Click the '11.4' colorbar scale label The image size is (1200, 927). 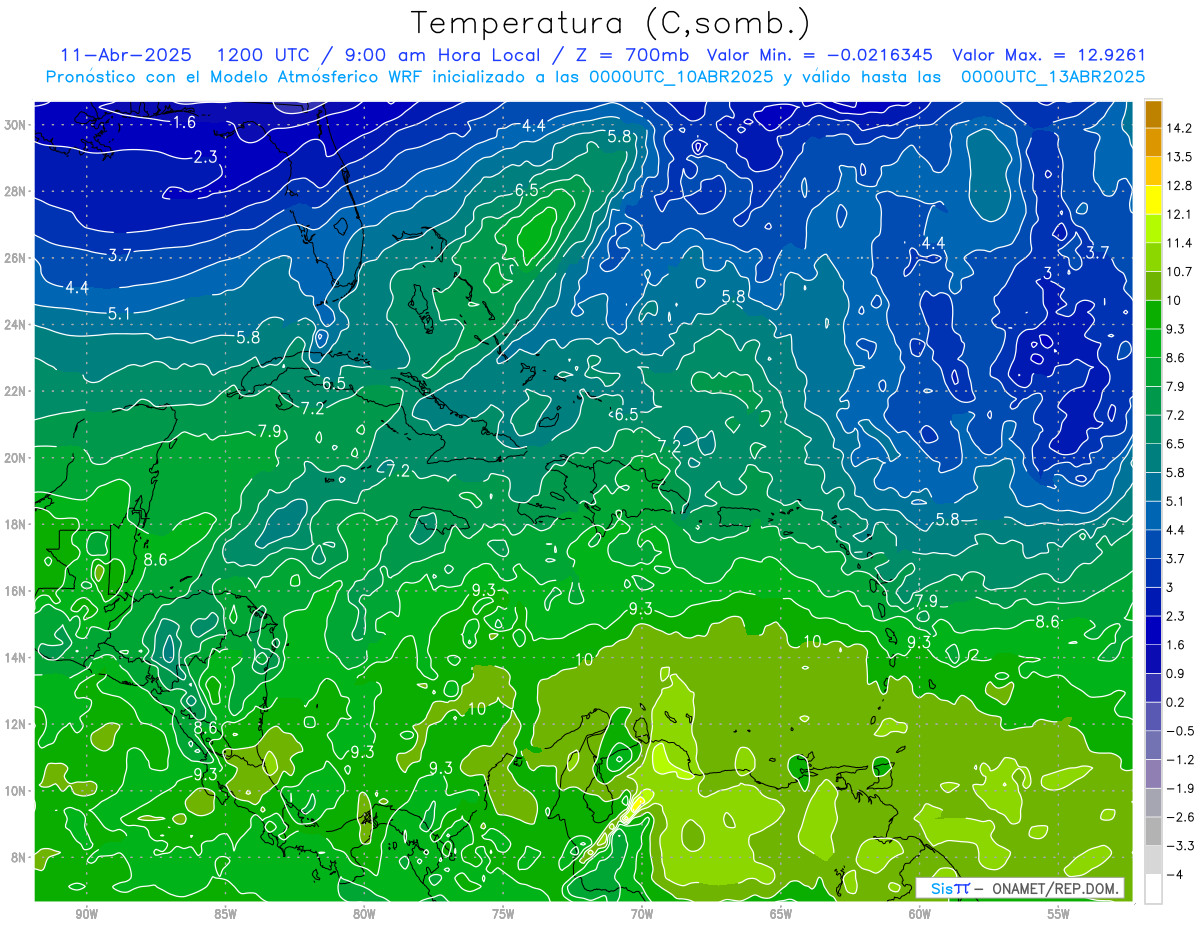(x=1181, y=243)
